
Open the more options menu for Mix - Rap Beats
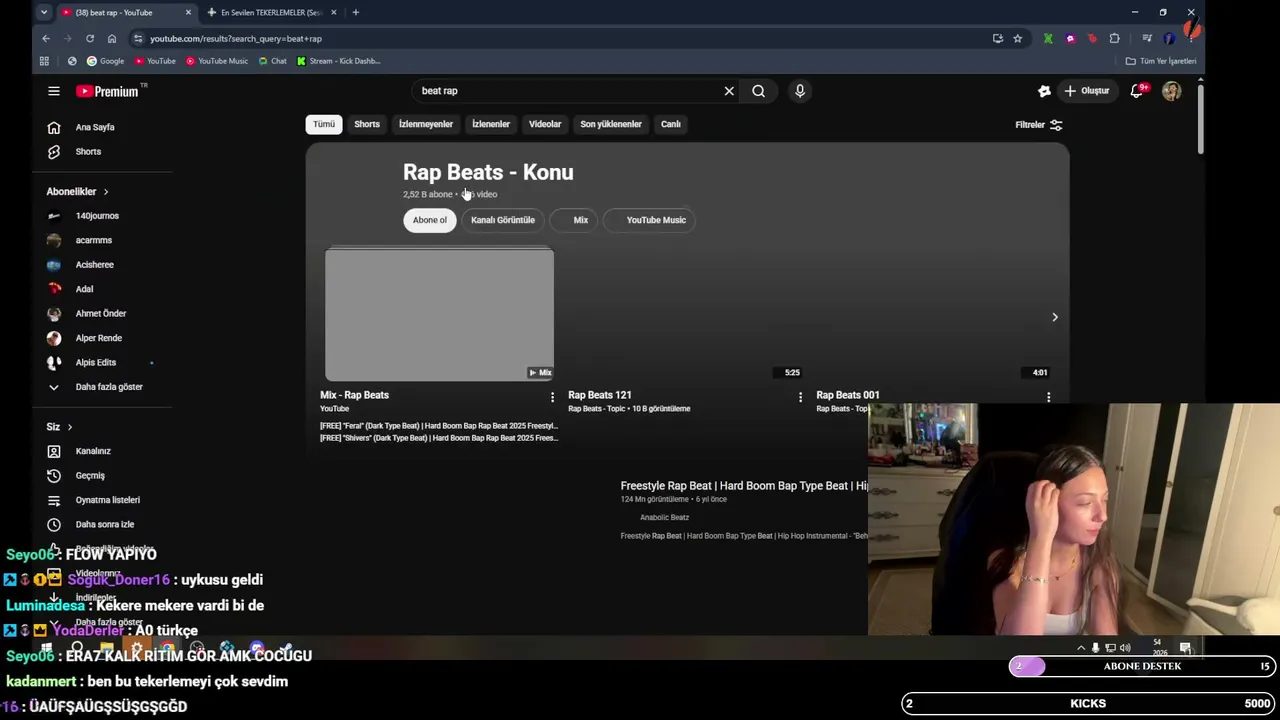[x=552, y=397]
